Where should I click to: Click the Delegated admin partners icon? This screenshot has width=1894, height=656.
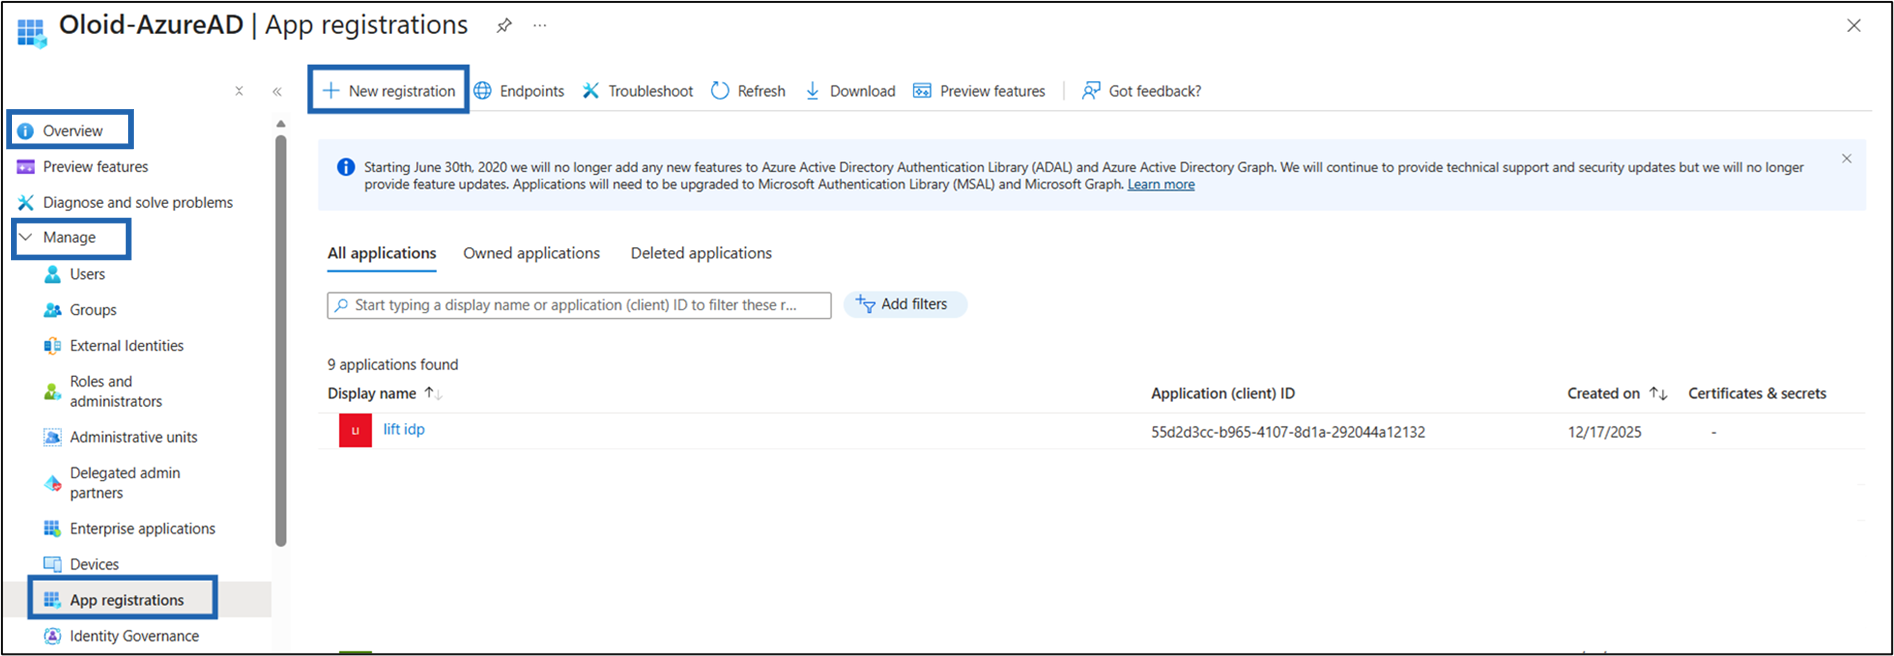(x=53, y=483)
